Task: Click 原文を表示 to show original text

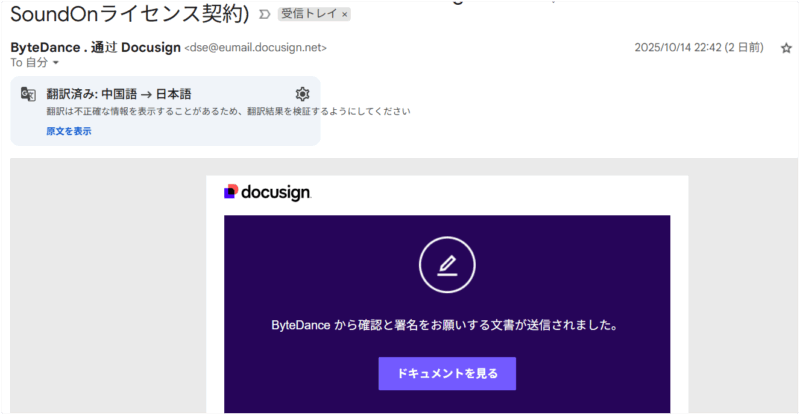Action: pyautogui.click(x=68, y=131)
